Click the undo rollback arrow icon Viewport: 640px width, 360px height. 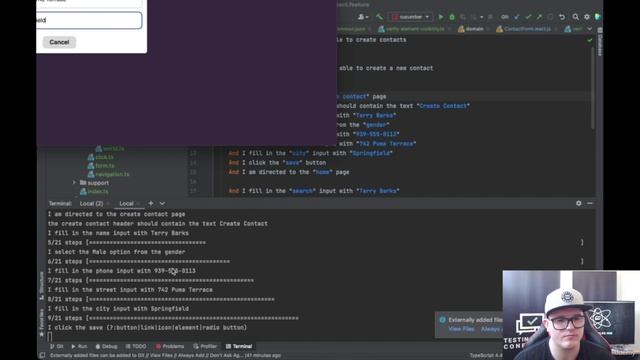562,17
